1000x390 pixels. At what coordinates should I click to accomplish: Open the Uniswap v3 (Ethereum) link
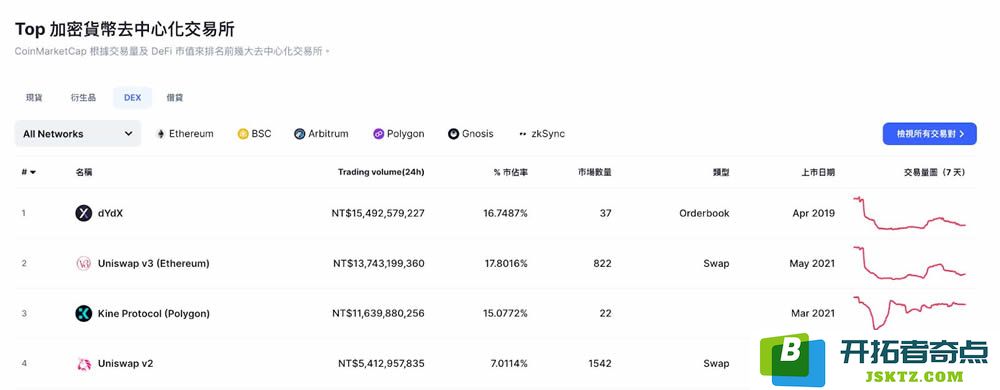click(x=154, y=263)
